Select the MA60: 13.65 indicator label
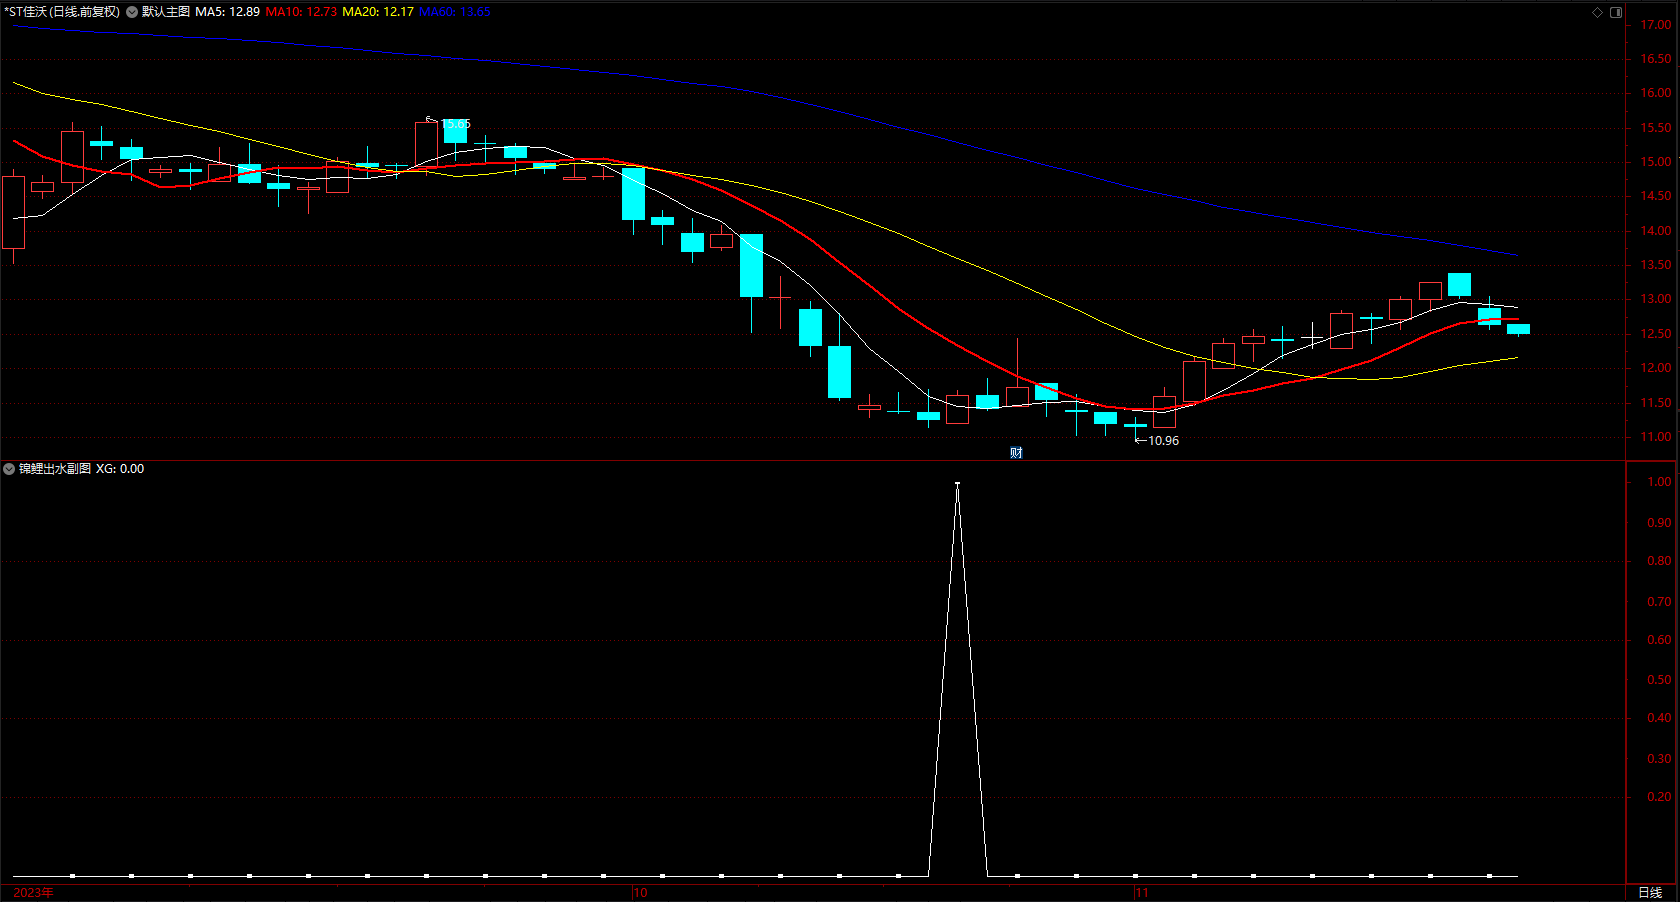Image resolution: width=1680 pixels, height=902 pixels. pyautogui.click(x=455, y=12)
